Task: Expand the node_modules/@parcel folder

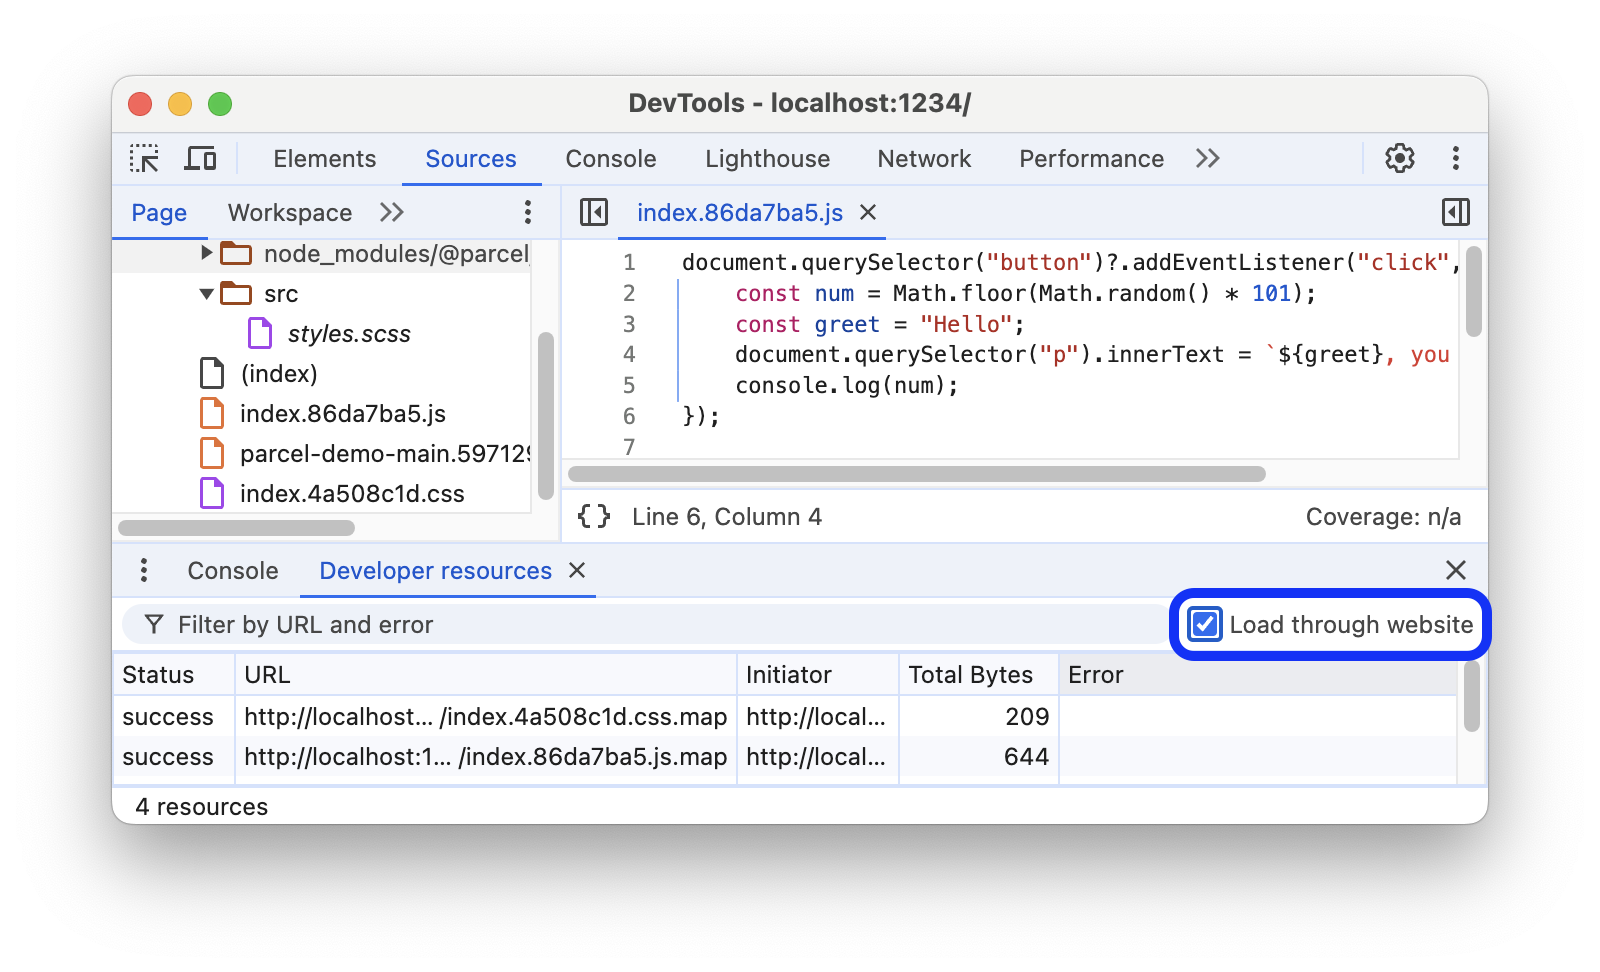Action: pyautogui.click(x=206, y=253)
